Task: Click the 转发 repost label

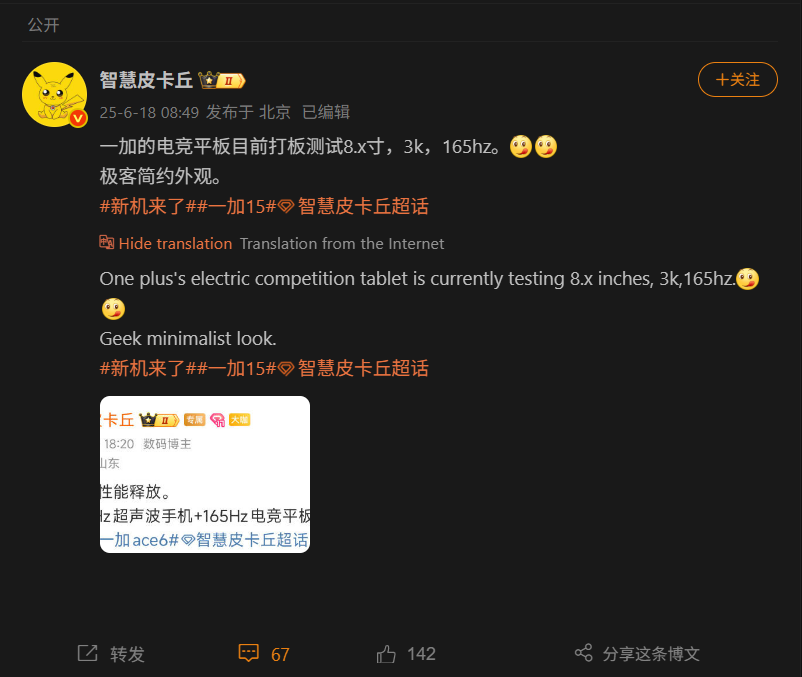Action: pos(127,654)
